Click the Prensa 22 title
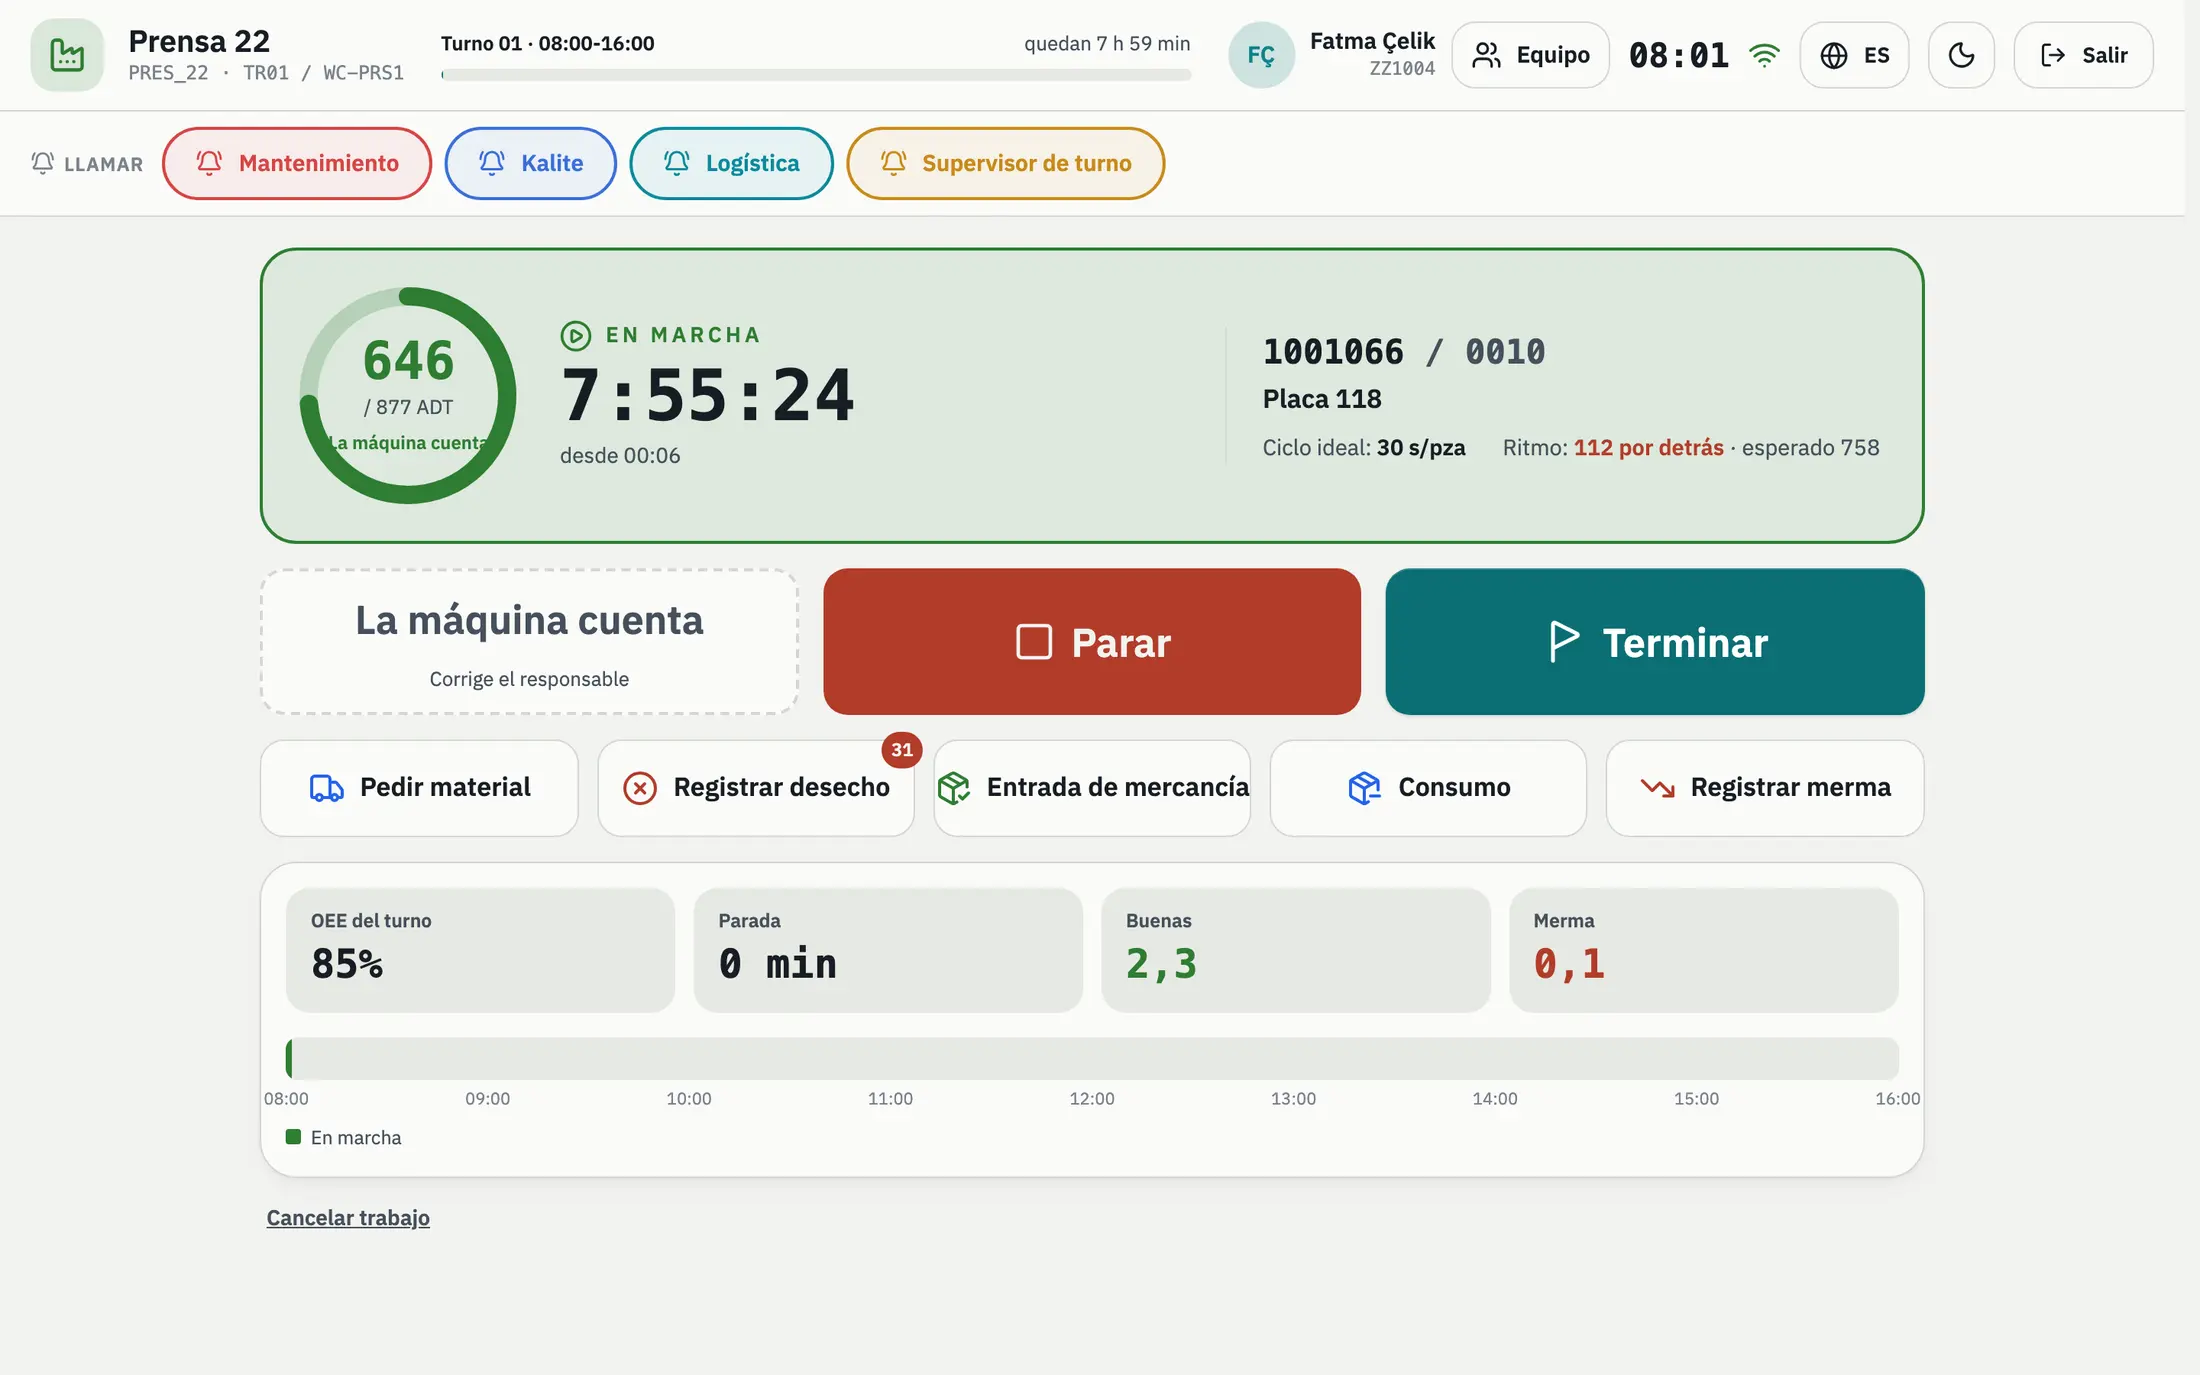Screen dimensions: 2200x1375 coord(199,41)
